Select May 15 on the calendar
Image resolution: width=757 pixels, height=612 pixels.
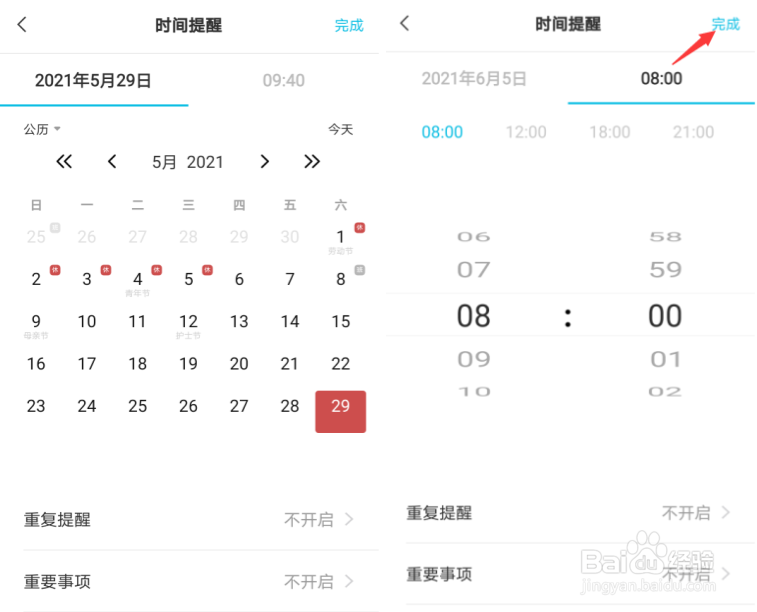point(340,321)
